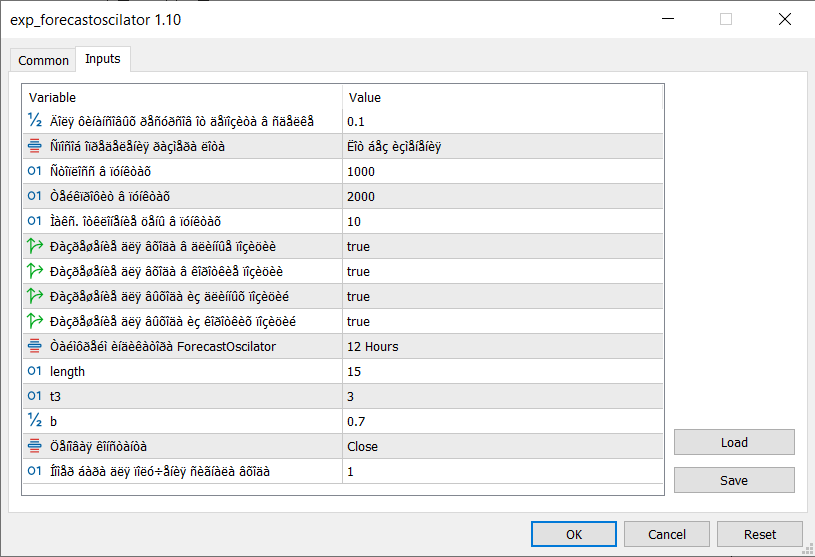This screenshot has height=557, width=815.
Task: Click the integer icon in the 1000 value row
Action: (35, 171)
